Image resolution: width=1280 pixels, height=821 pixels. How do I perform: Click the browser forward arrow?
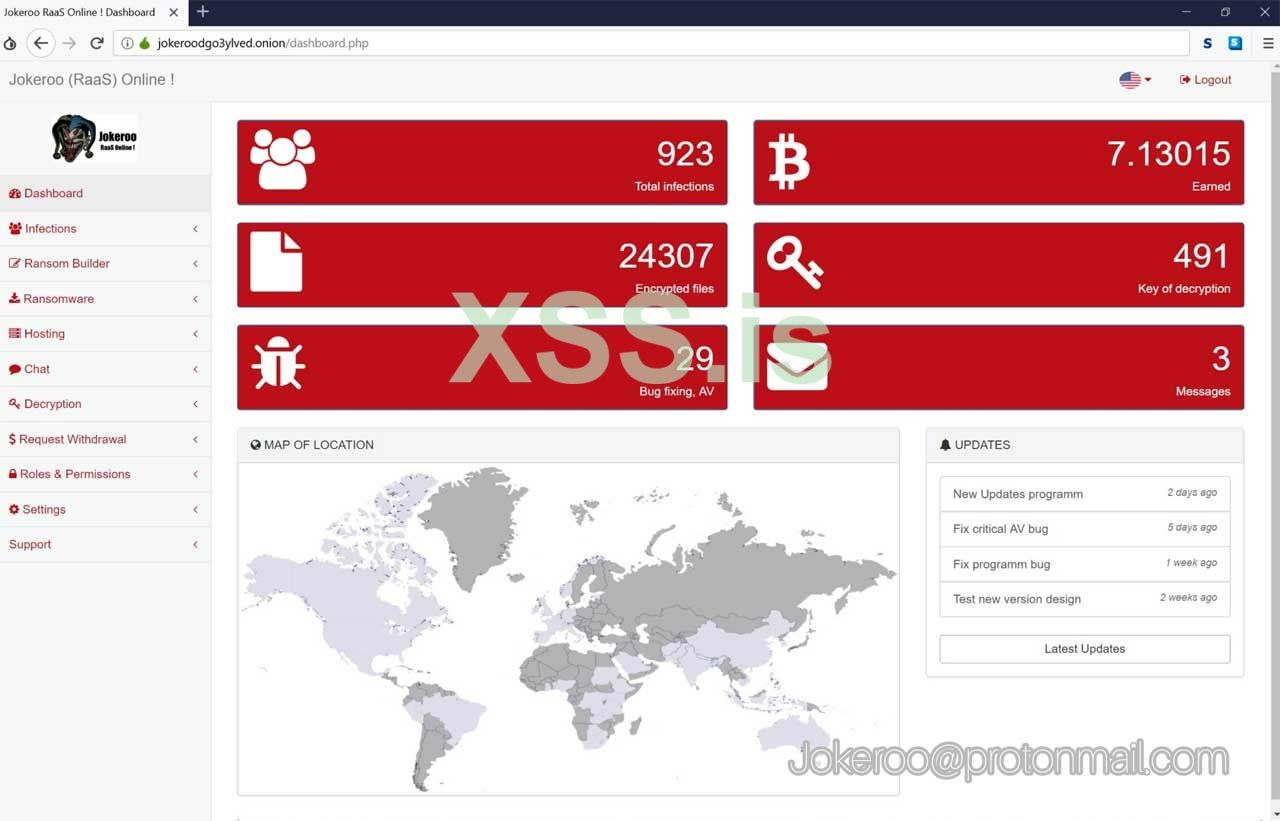(69, 43)
